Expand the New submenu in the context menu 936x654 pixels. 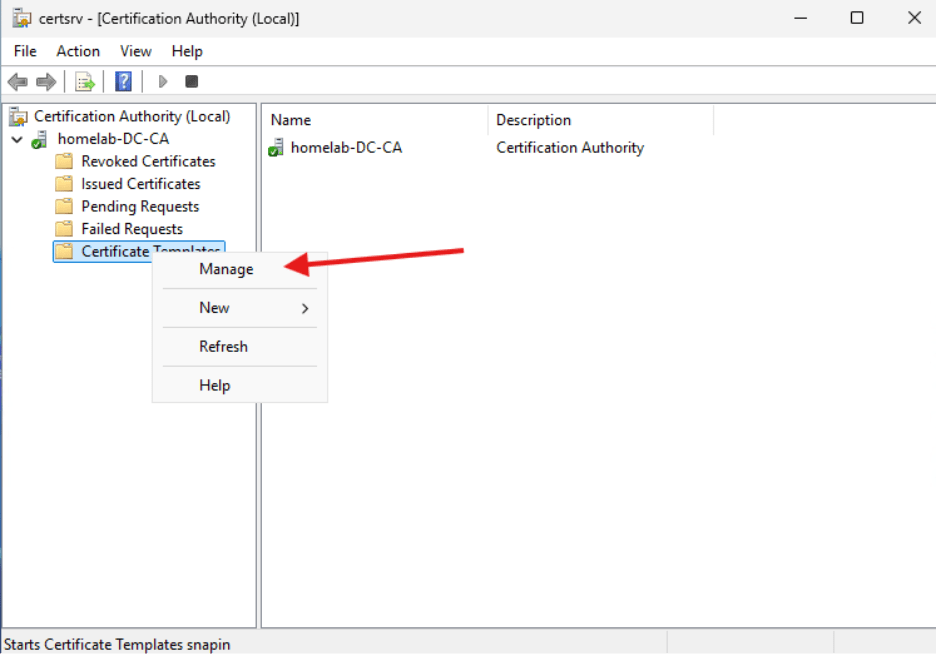214,307
